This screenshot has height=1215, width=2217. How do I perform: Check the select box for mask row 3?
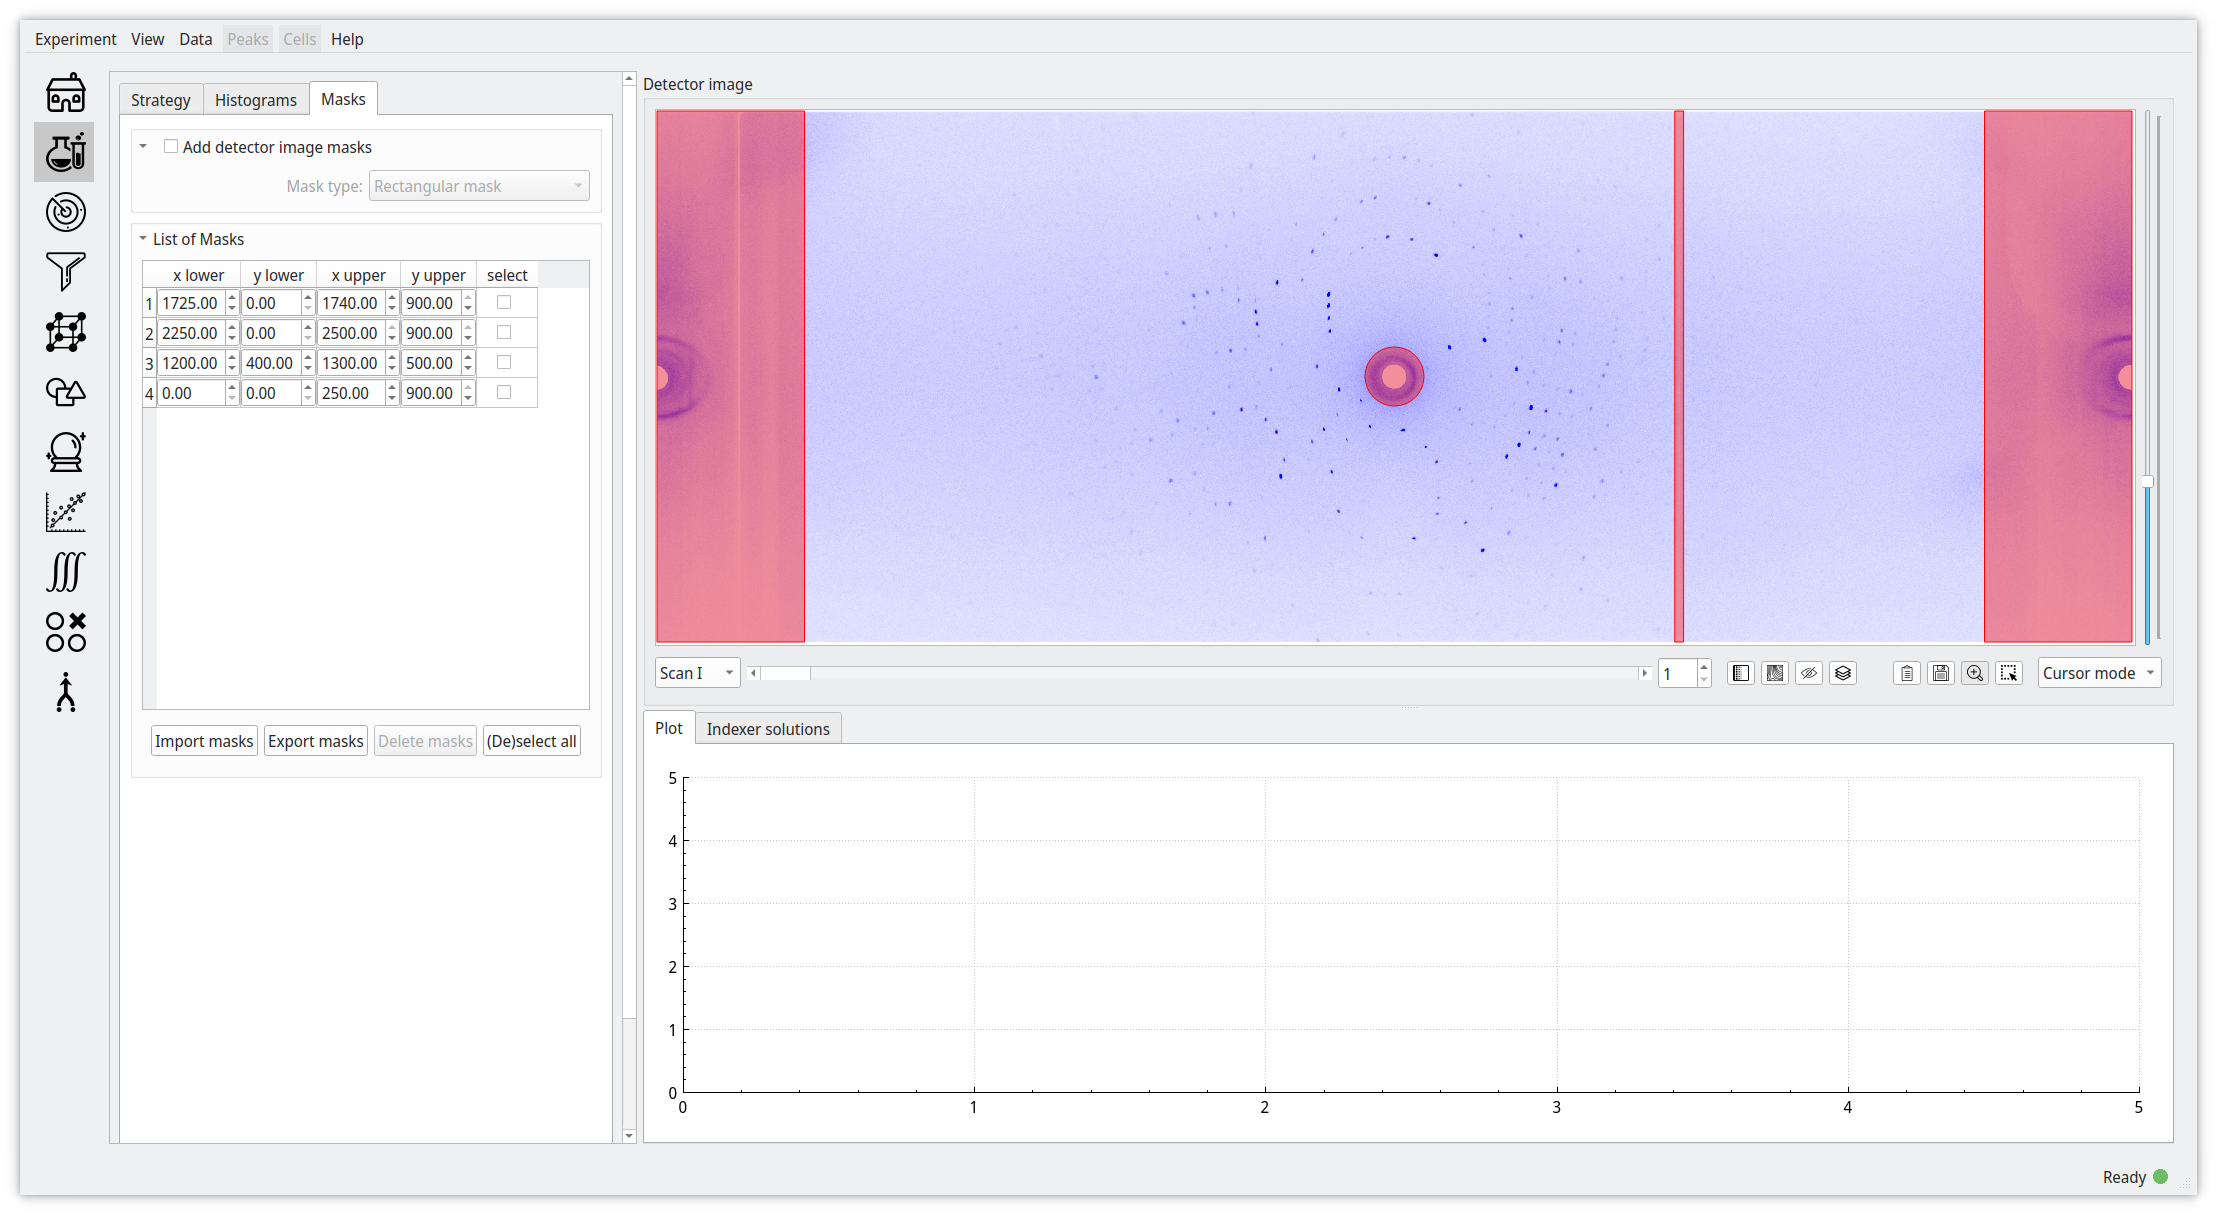pyautogui.click(x=504, y=362)
